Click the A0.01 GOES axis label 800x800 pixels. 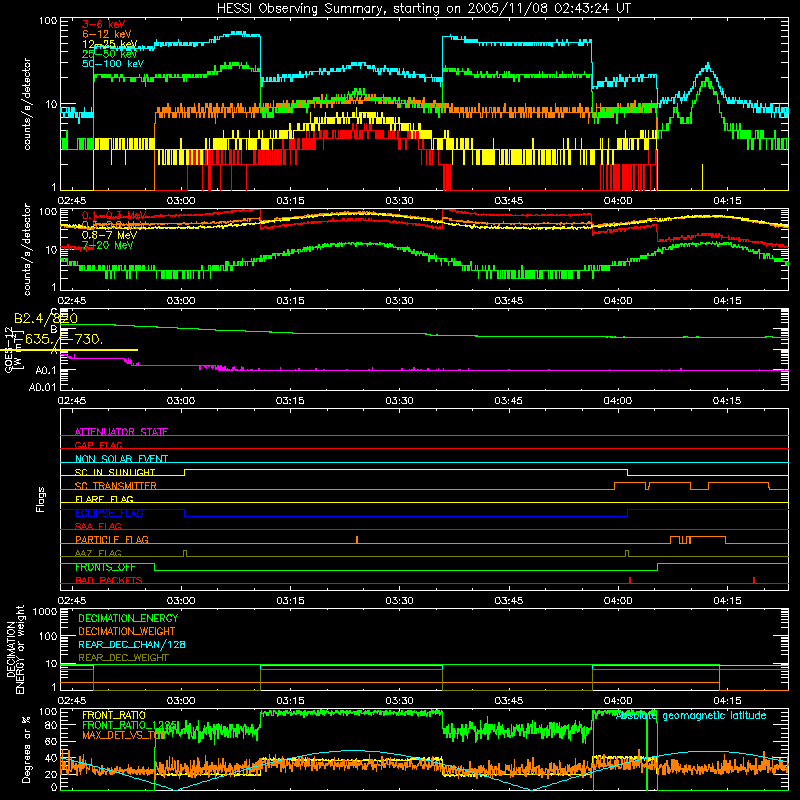[x=43, y=387]
